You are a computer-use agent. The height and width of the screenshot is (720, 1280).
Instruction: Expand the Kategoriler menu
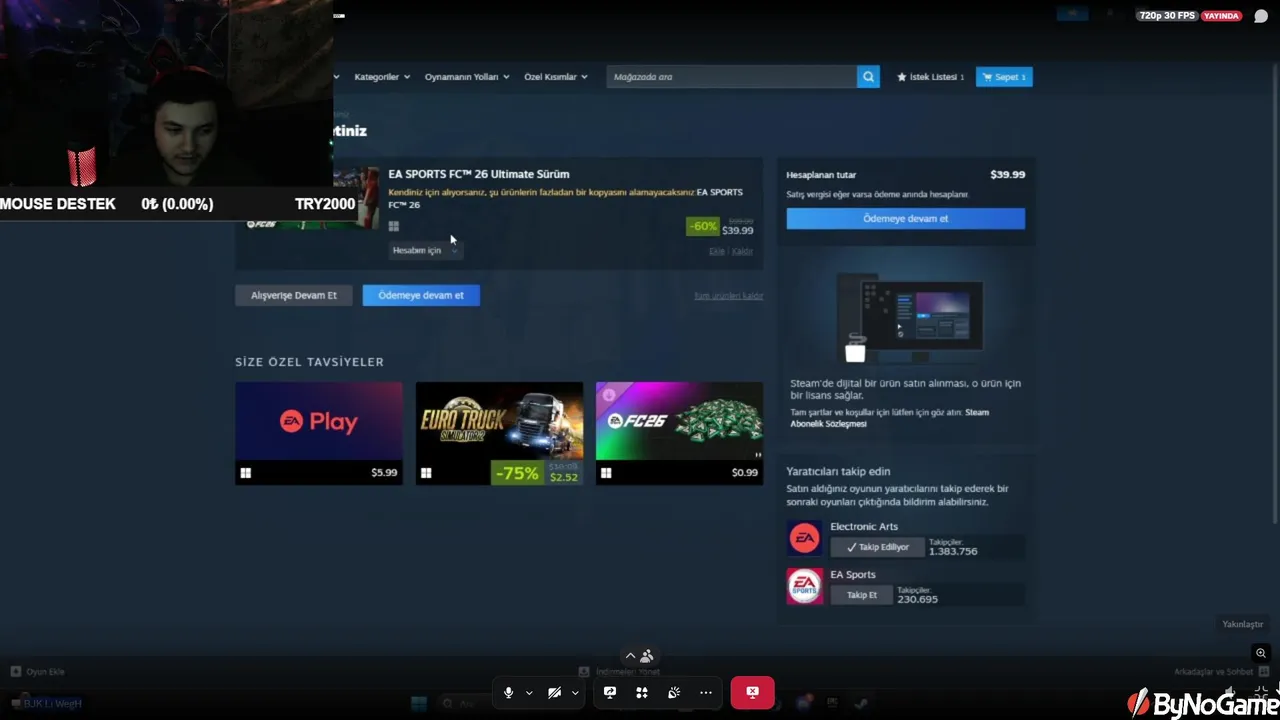[382, 77]
